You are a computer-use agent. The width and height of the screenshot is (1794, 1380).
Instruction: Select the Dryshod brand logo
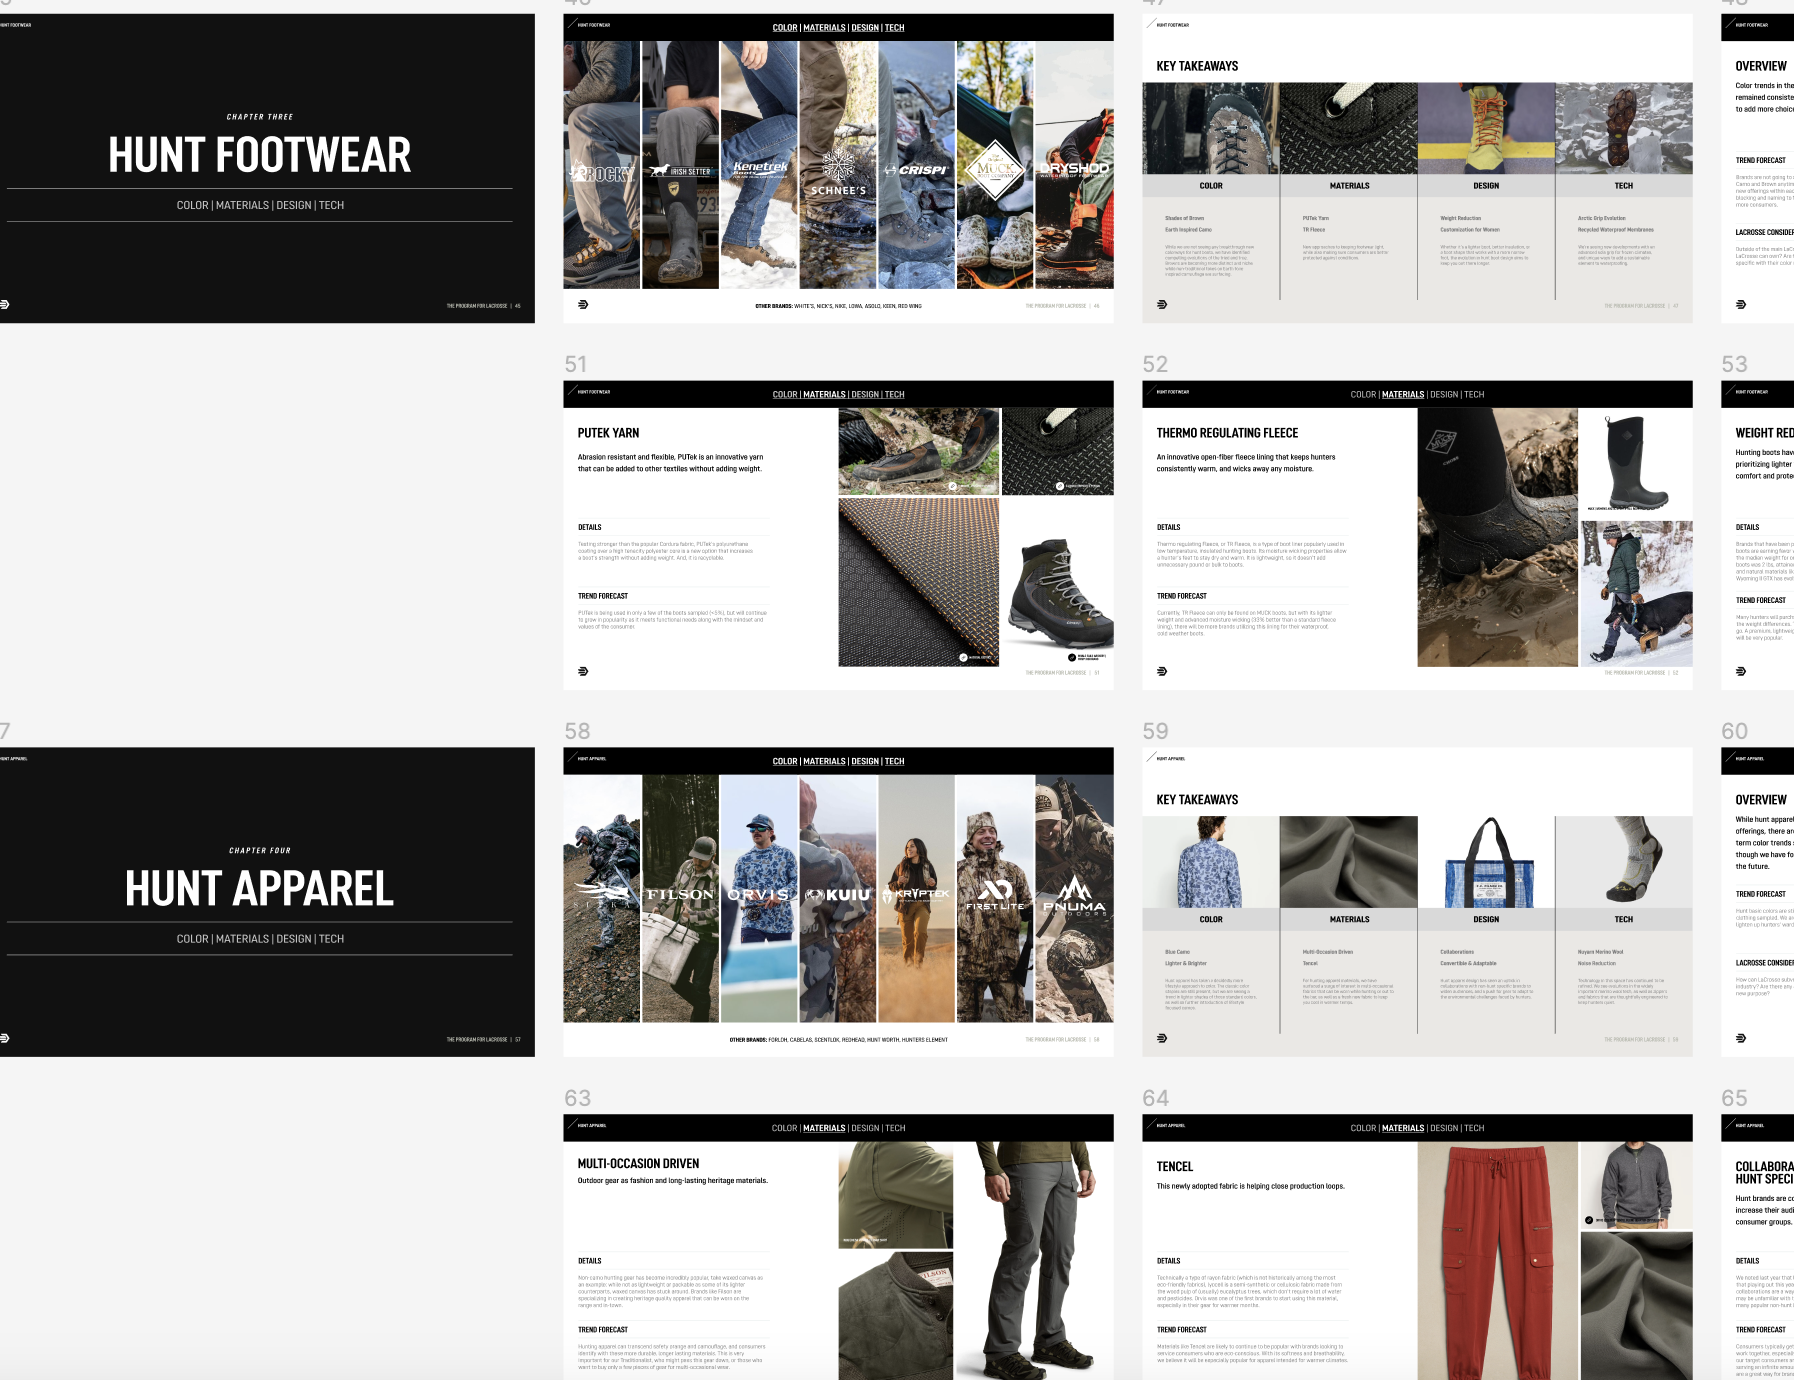1074,169
